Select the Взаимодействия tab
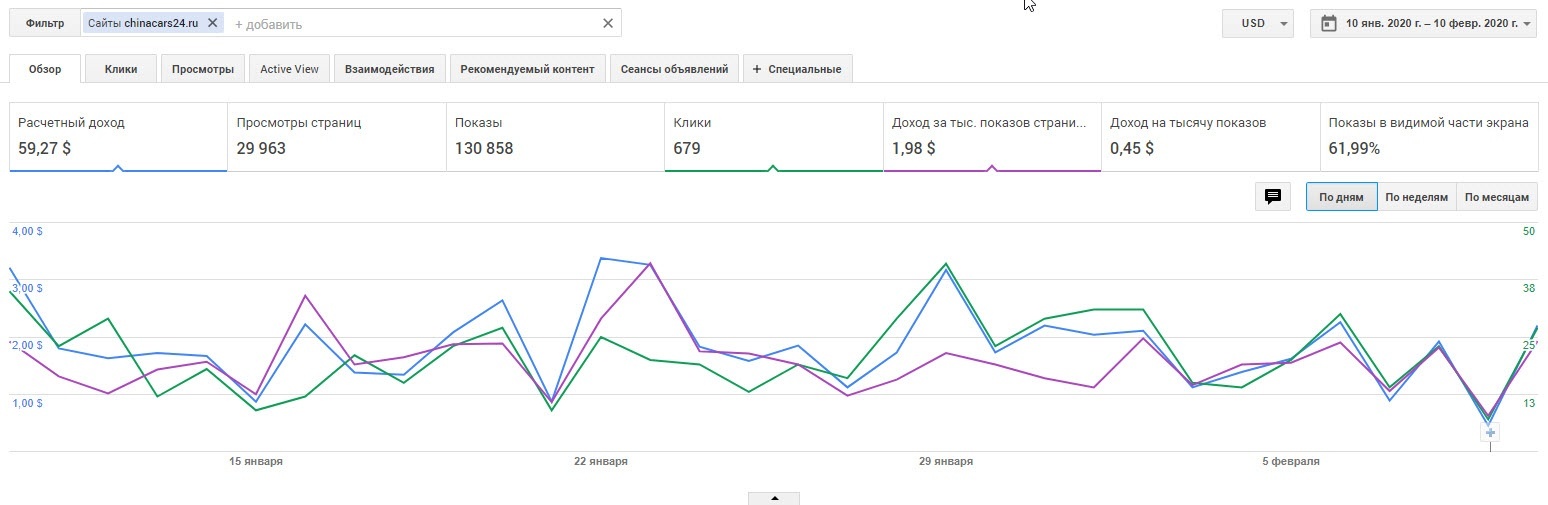The height and width of the screenshot is (505, 1548). tap(389, 69)
